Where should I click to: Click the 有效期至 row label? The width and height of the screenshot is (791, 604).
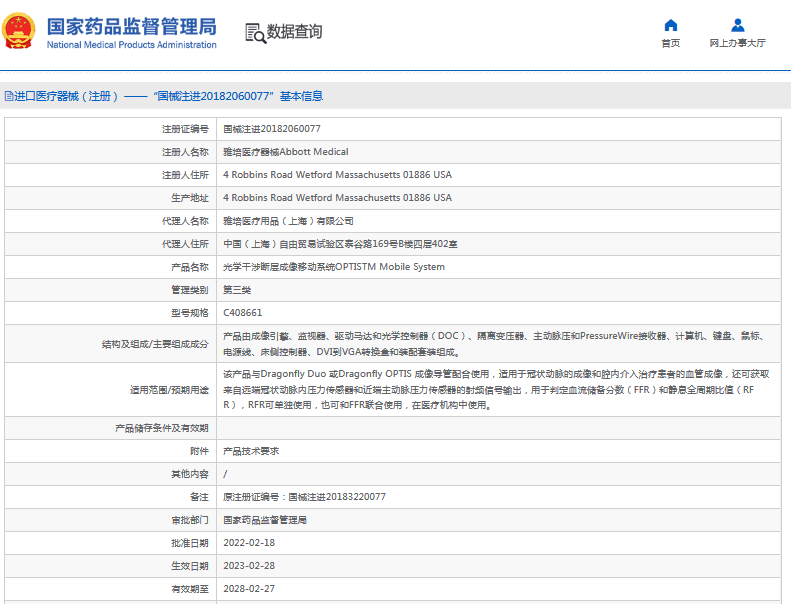pos(190,589)
